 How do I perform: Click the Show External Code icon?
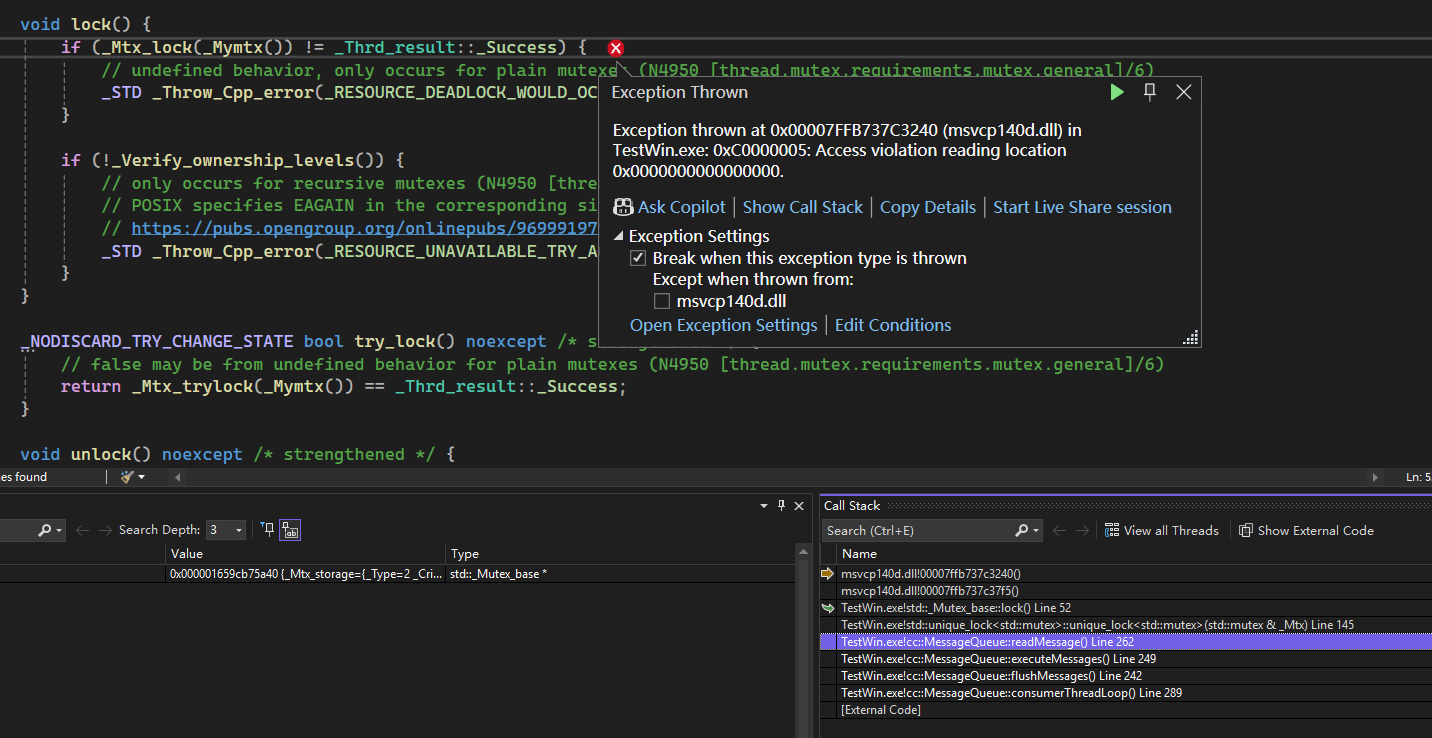tap(1246, 530)
